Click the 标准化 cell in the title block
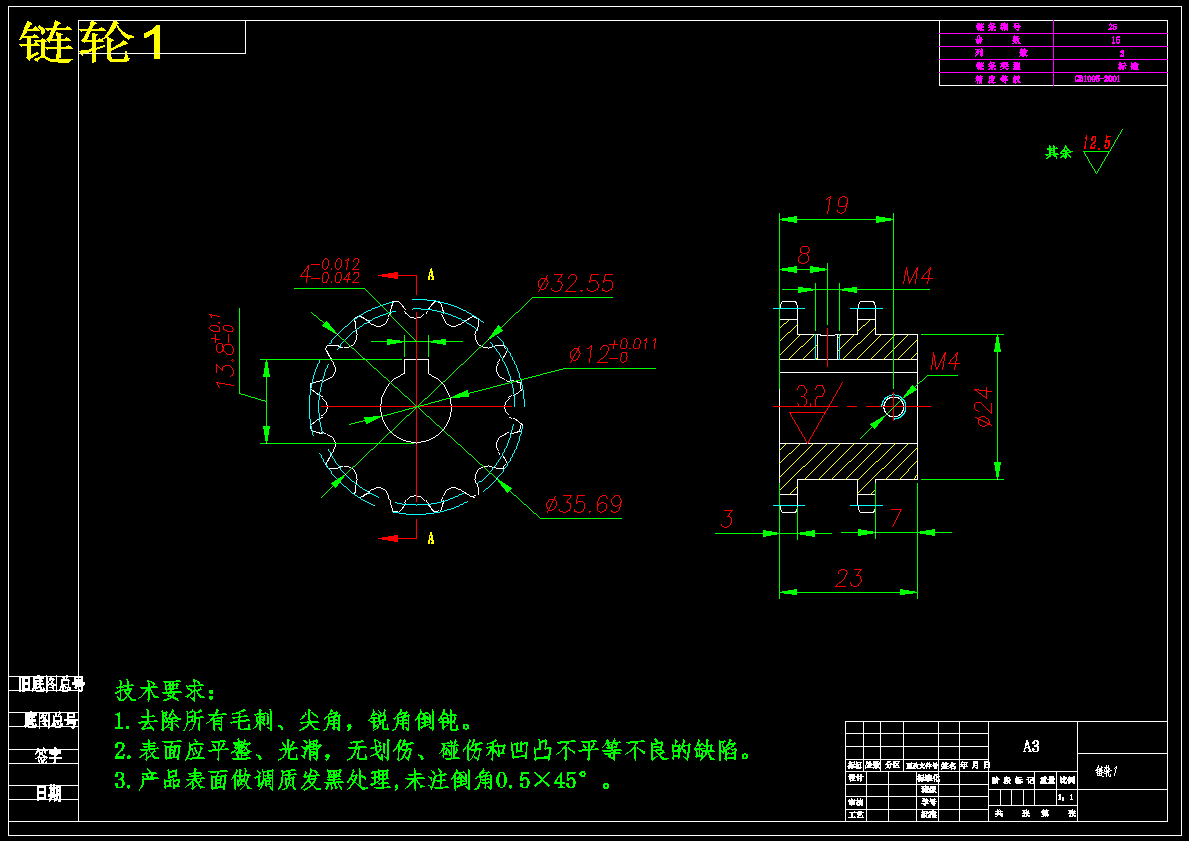 928,778
